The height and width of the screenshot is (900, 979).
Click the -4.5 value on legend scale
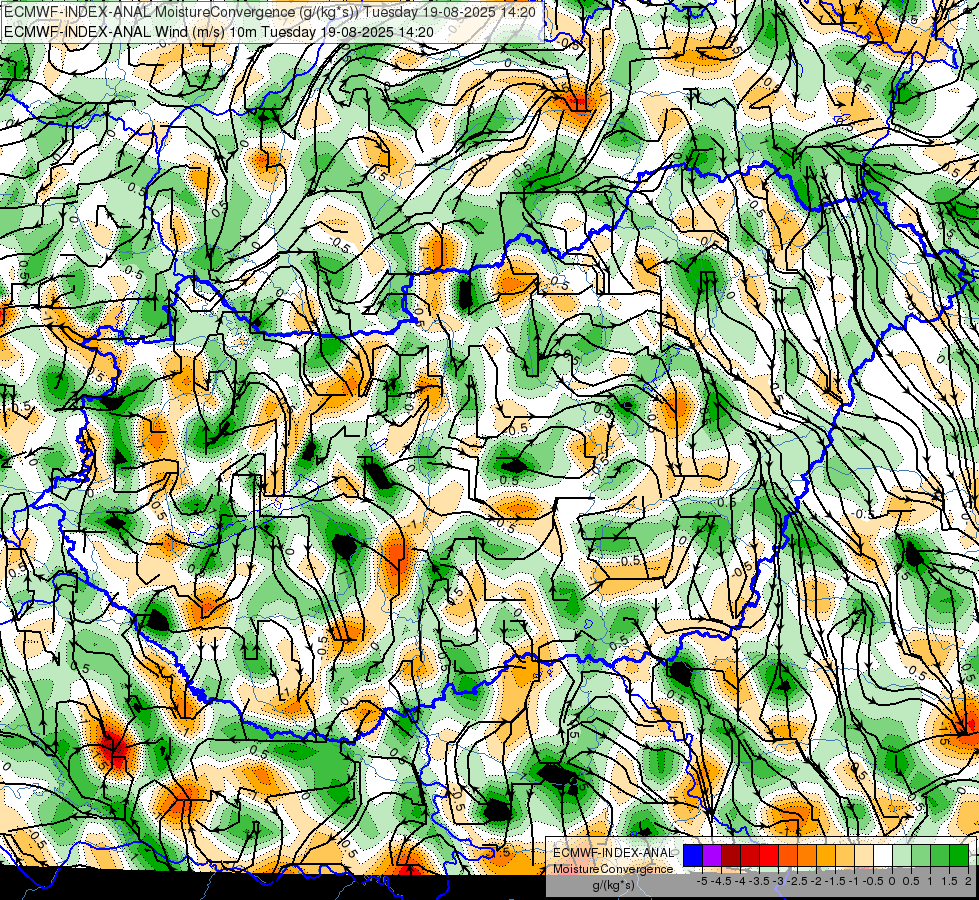click(x=721, y=881)
